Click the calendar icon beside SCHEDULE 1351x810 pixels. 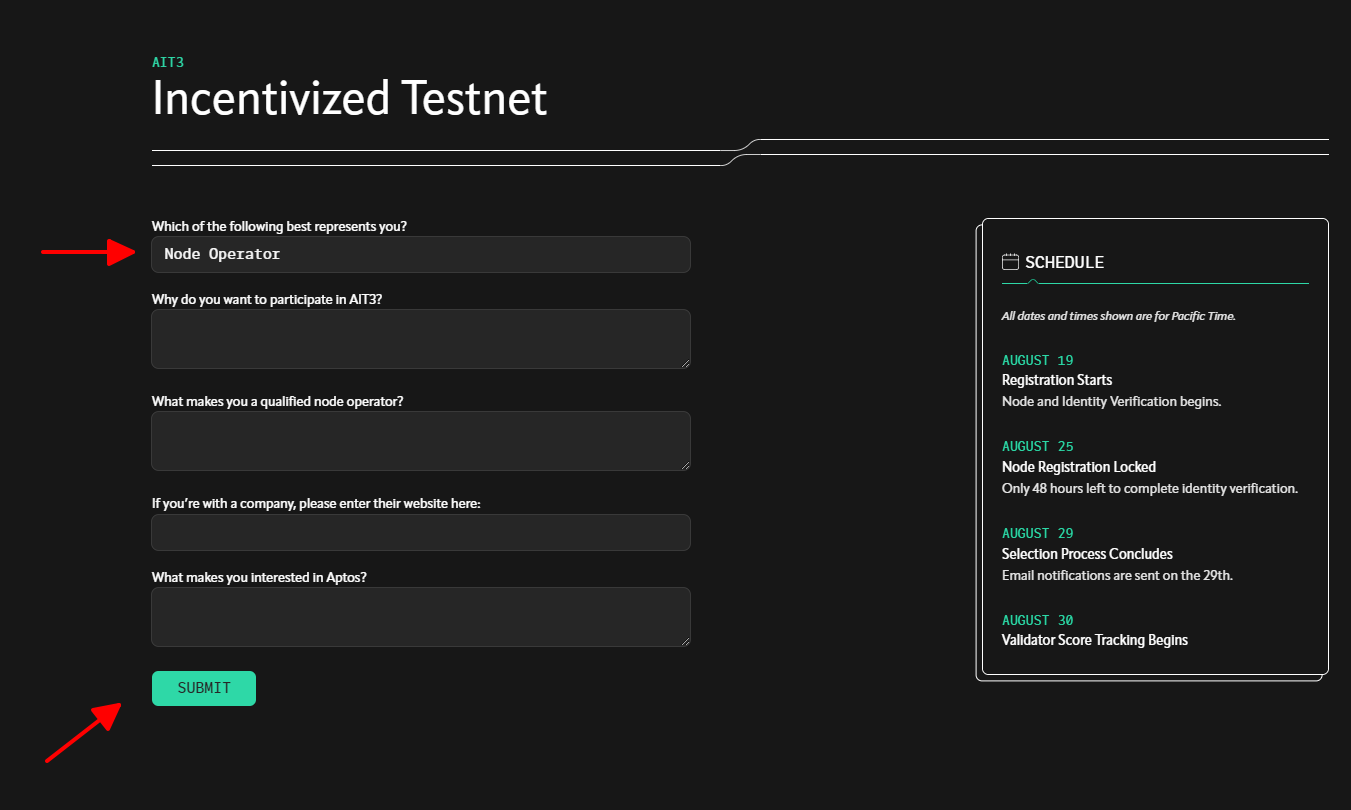(1010, 262)
